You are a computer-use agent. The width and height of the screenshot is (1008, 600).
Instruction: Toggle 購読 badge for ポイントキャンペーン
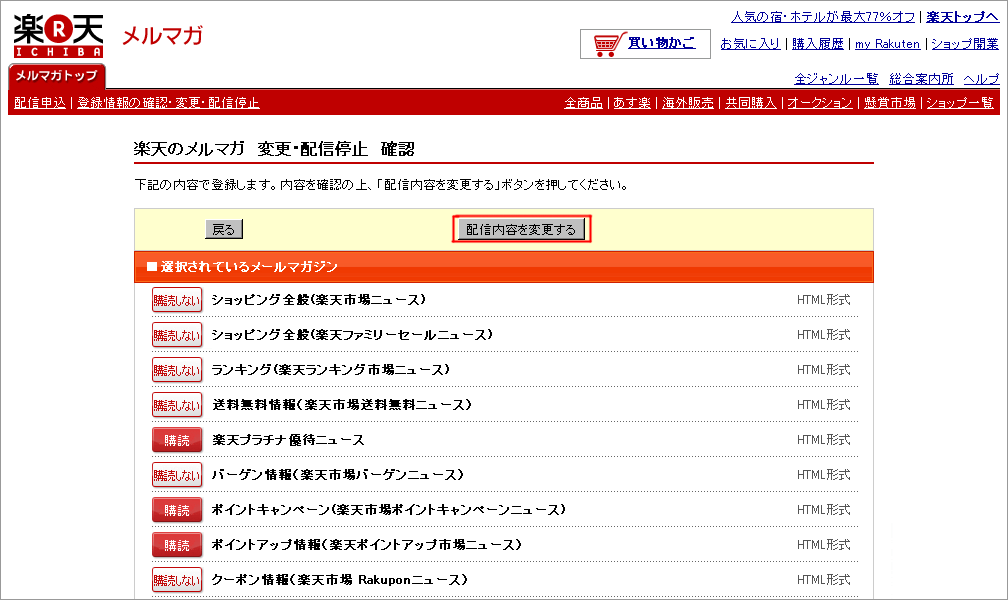177,511
